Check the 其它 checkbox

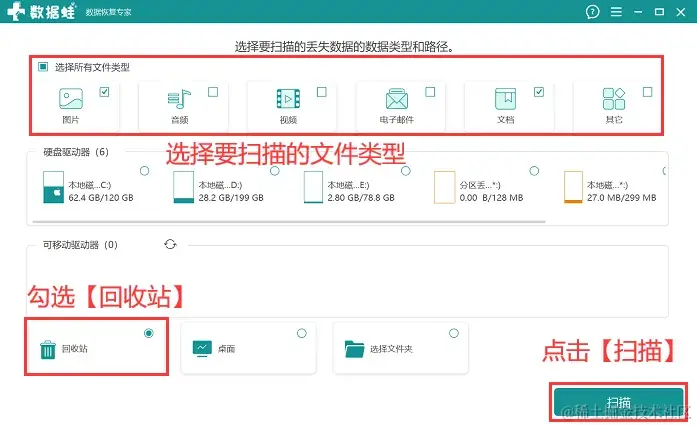point(647,92)
